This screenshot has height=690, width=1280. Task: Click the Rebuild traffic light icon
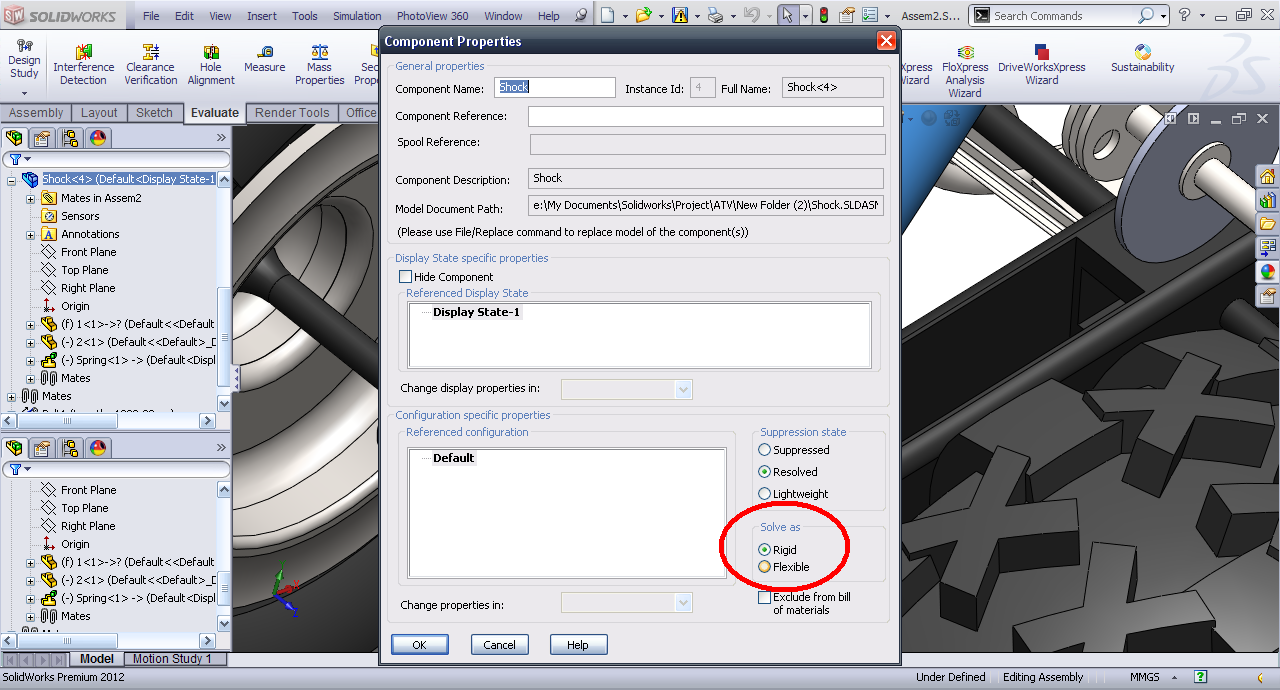click(x=824, y=15)
